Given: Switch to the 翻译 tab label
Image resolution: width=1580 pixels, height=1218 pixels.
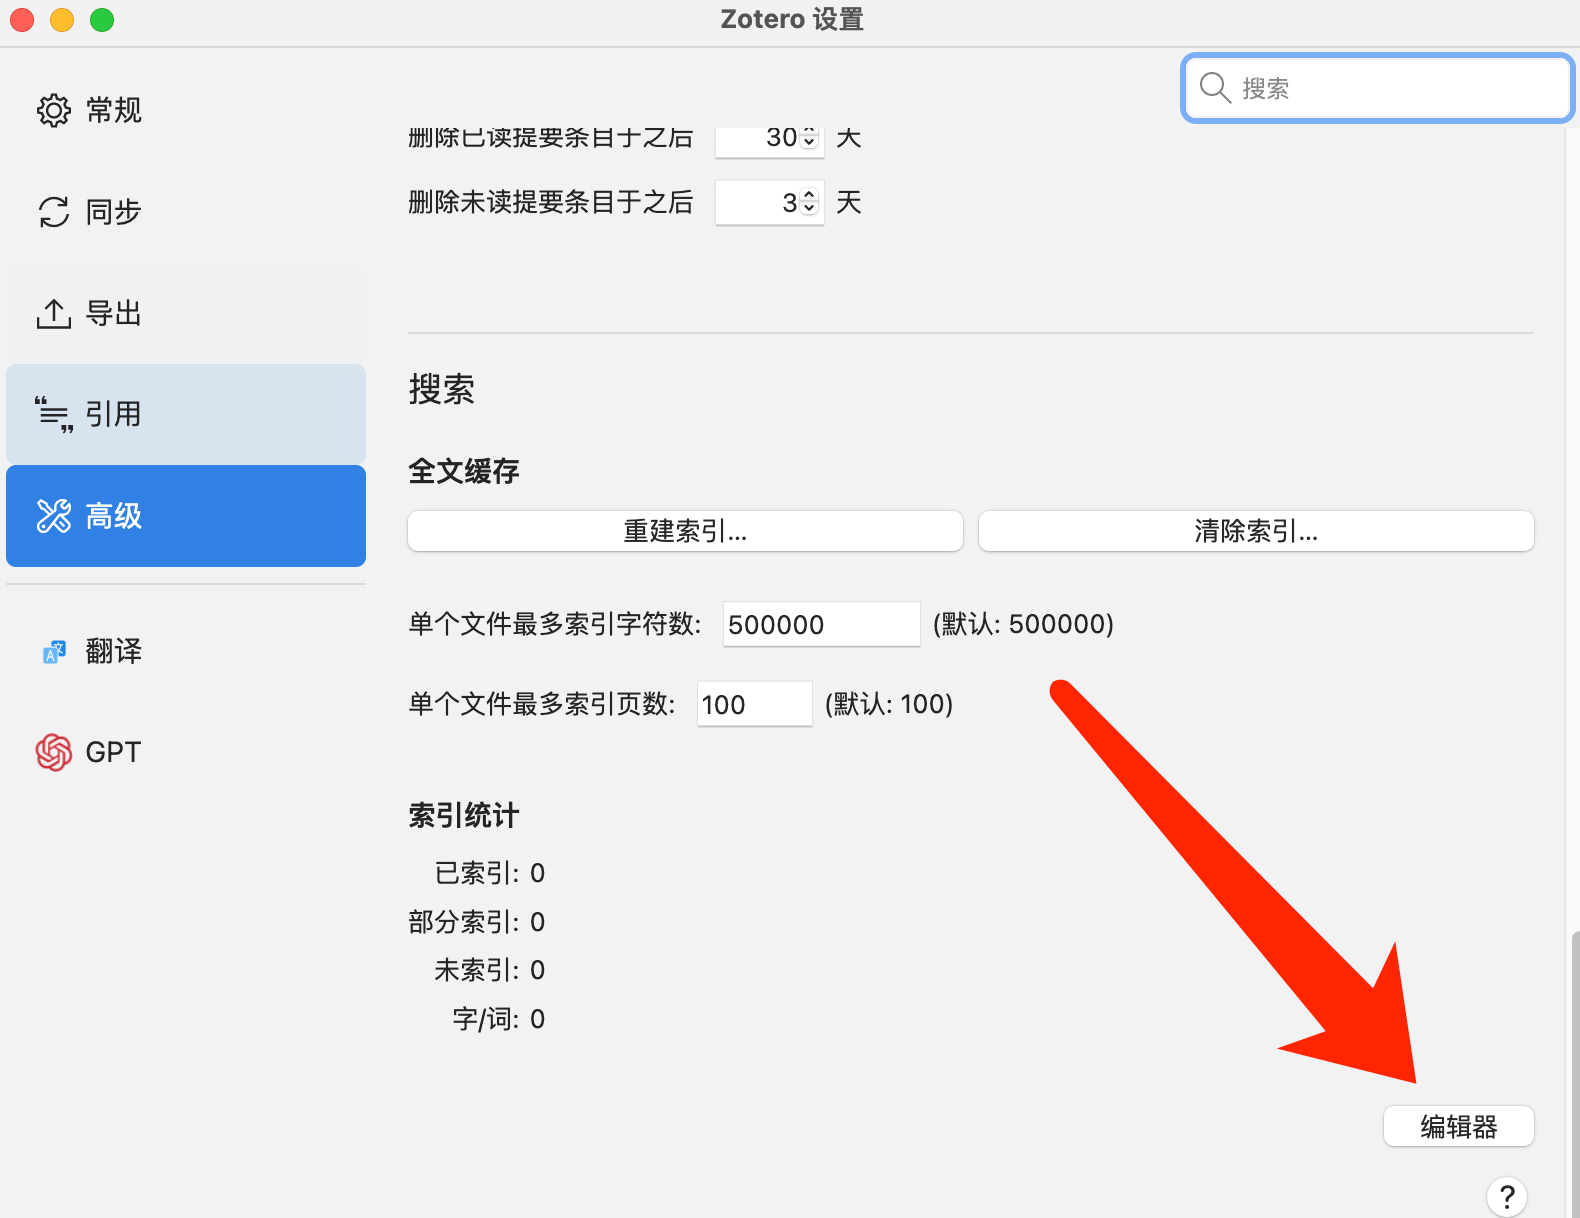Looking at the screenshot, I should 114,652.
